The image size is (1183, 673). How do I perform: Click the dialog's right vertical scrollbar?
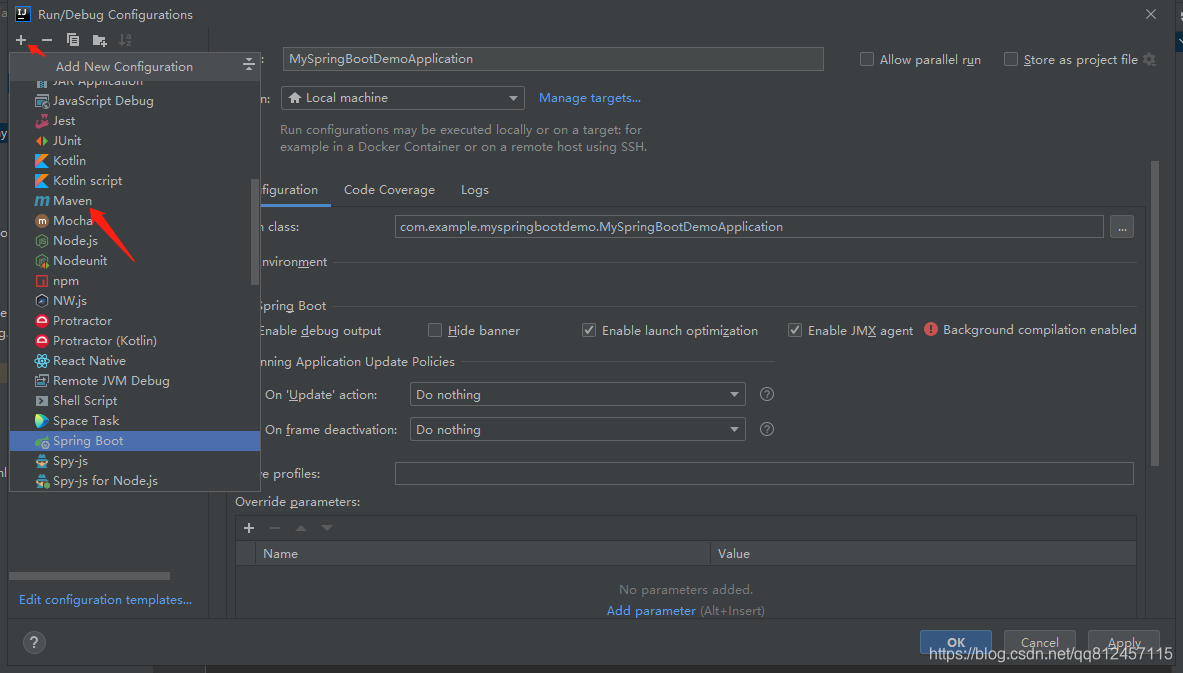tap(1154, 313)
